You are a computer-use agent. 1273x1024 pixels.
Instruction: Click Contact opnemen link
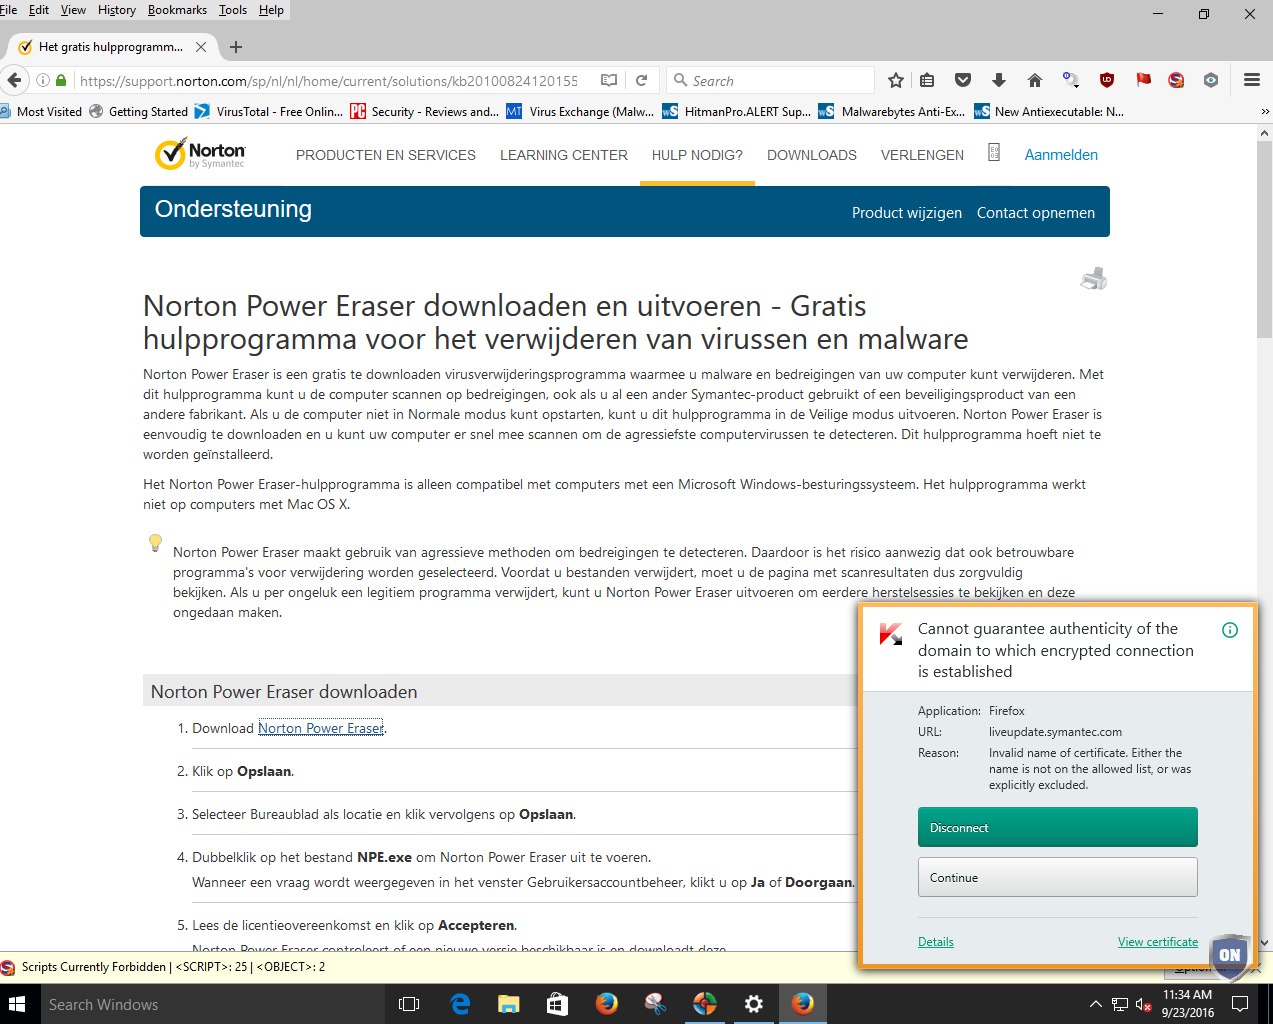click(1036, 213)
